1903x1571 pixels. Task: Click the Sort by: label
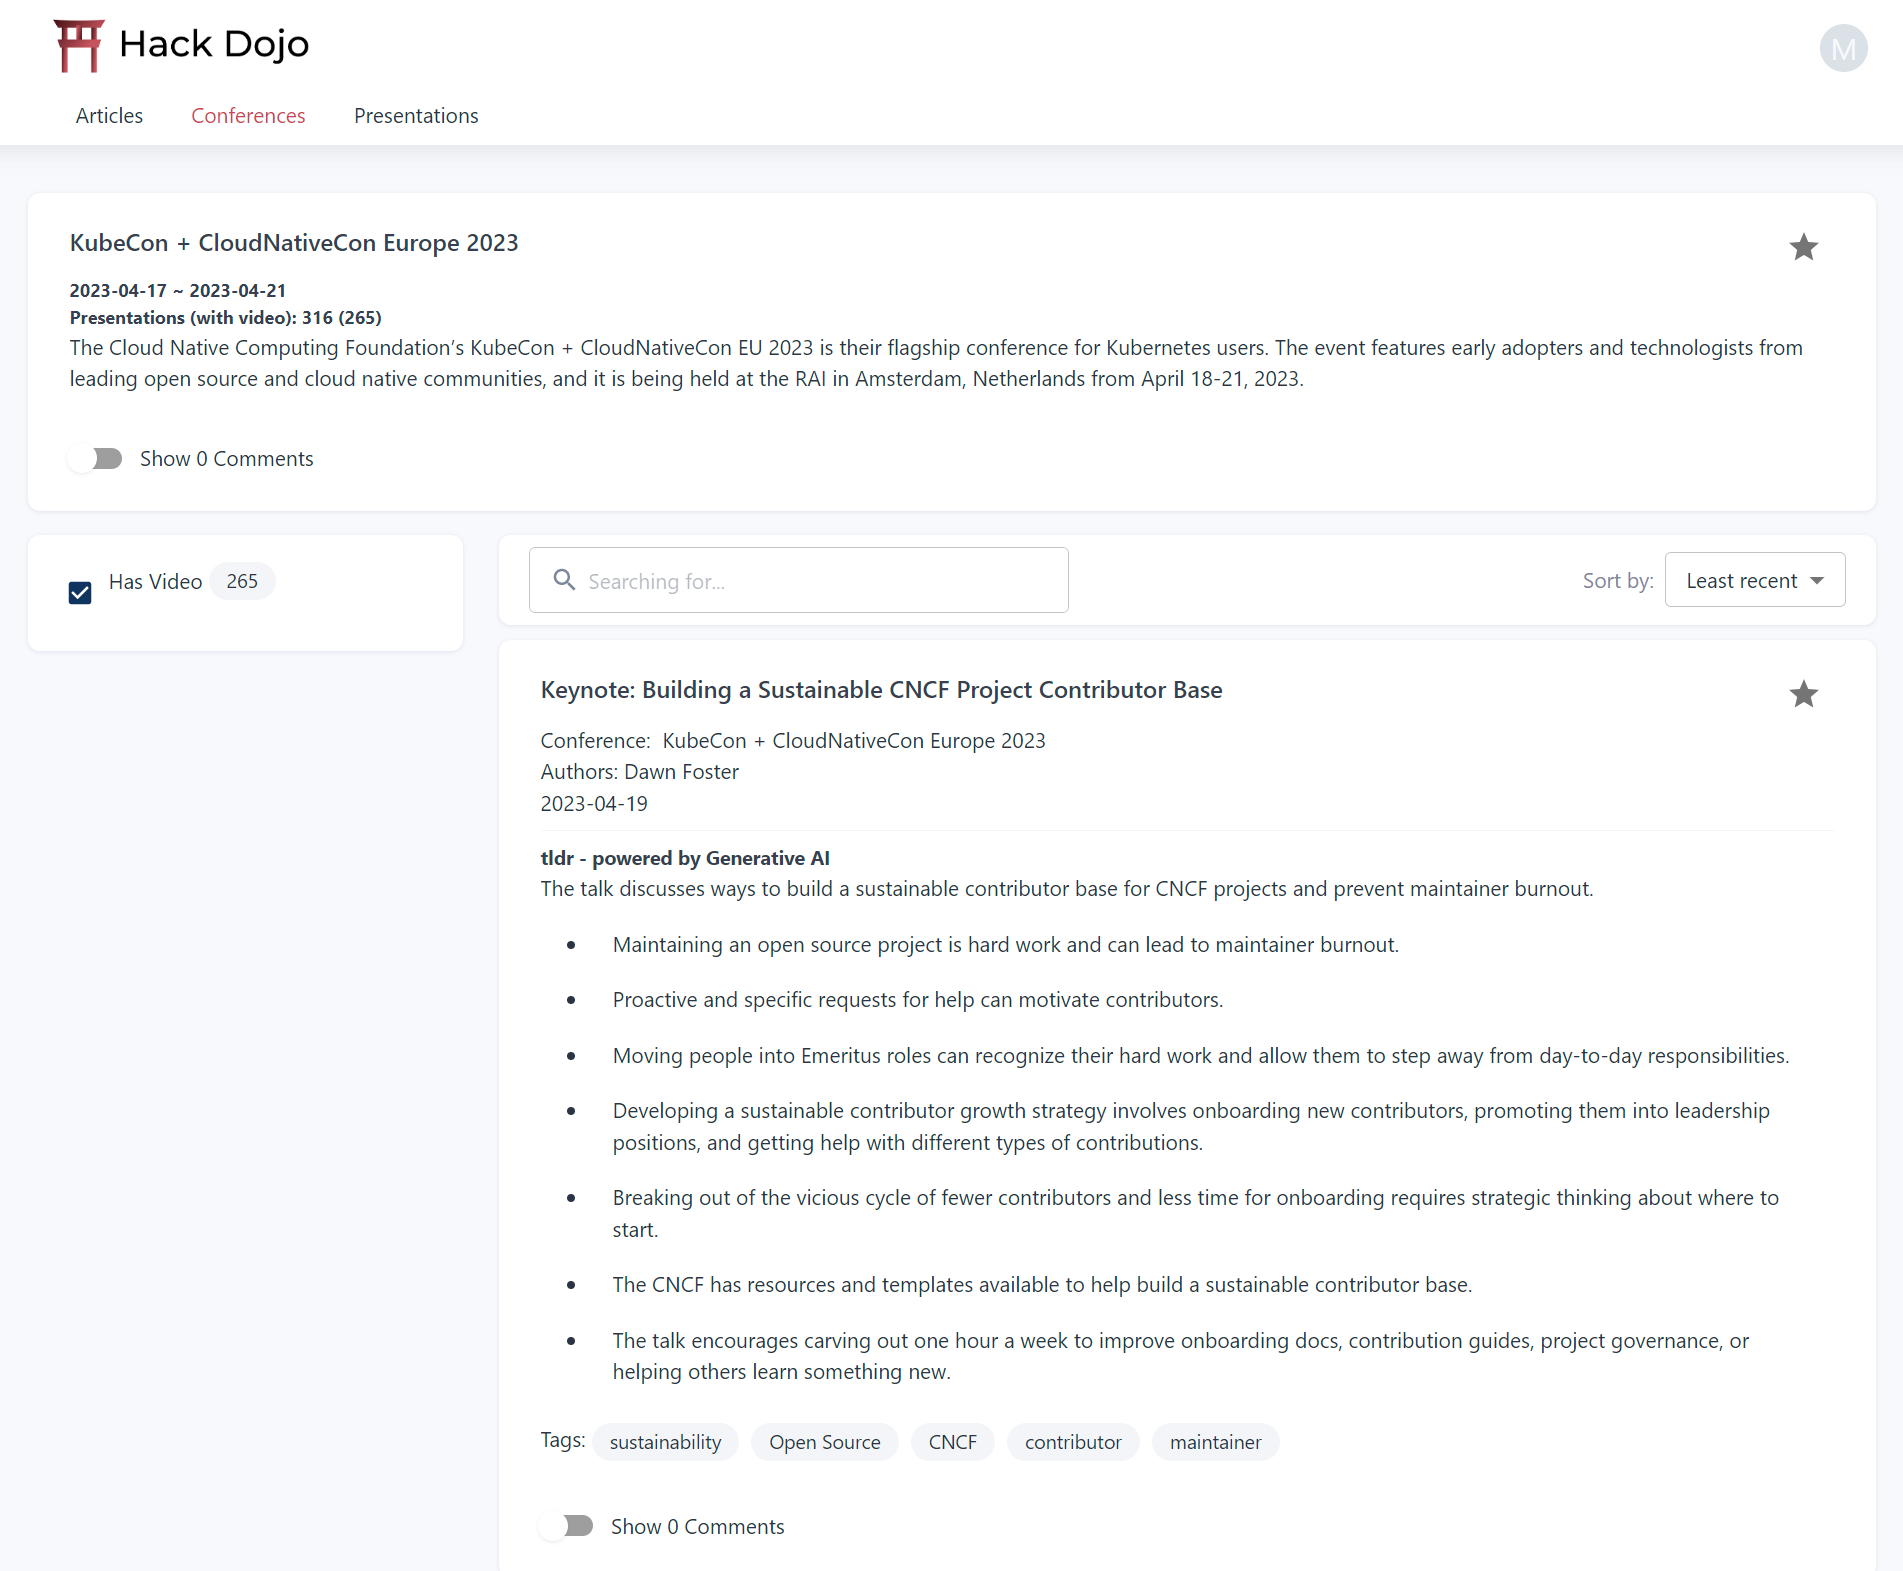pos(1617,581)
